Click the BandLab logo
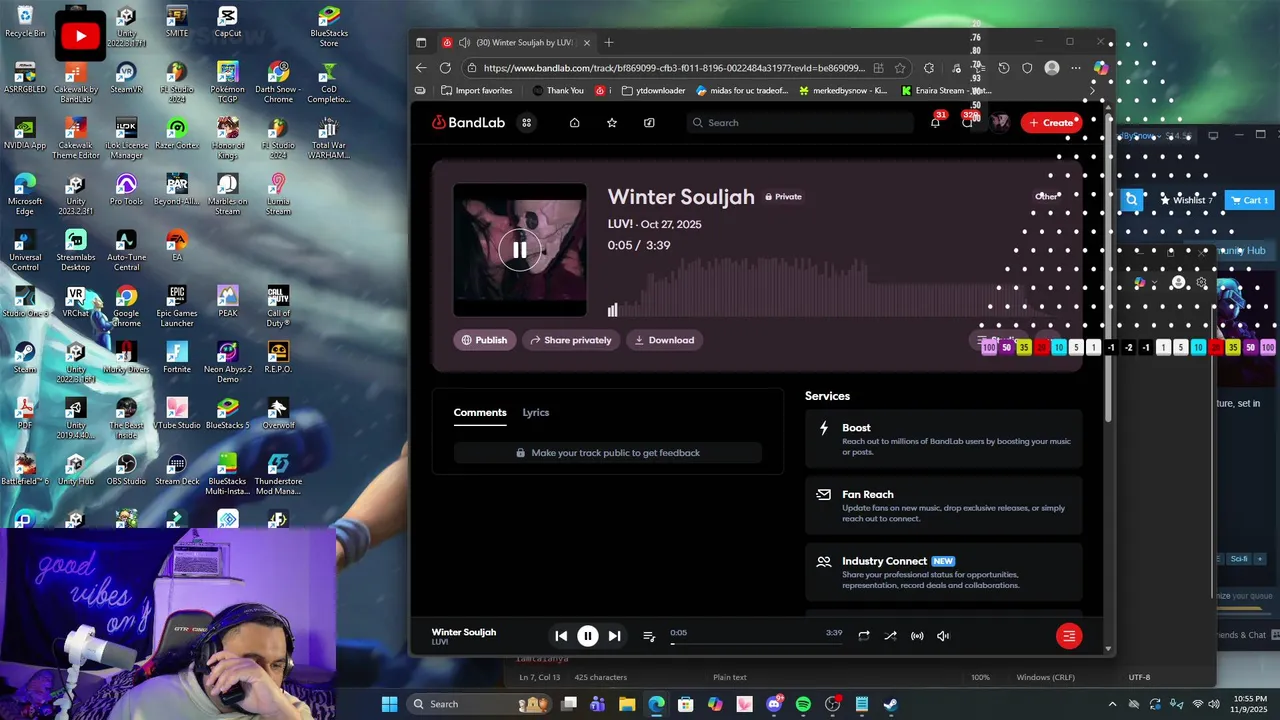Viewport: 1280px width, 720px height. pos(468,123)
